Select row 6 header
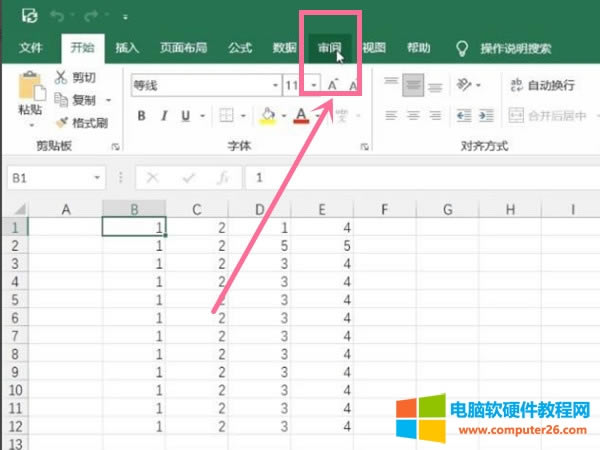 pos(15,318)
